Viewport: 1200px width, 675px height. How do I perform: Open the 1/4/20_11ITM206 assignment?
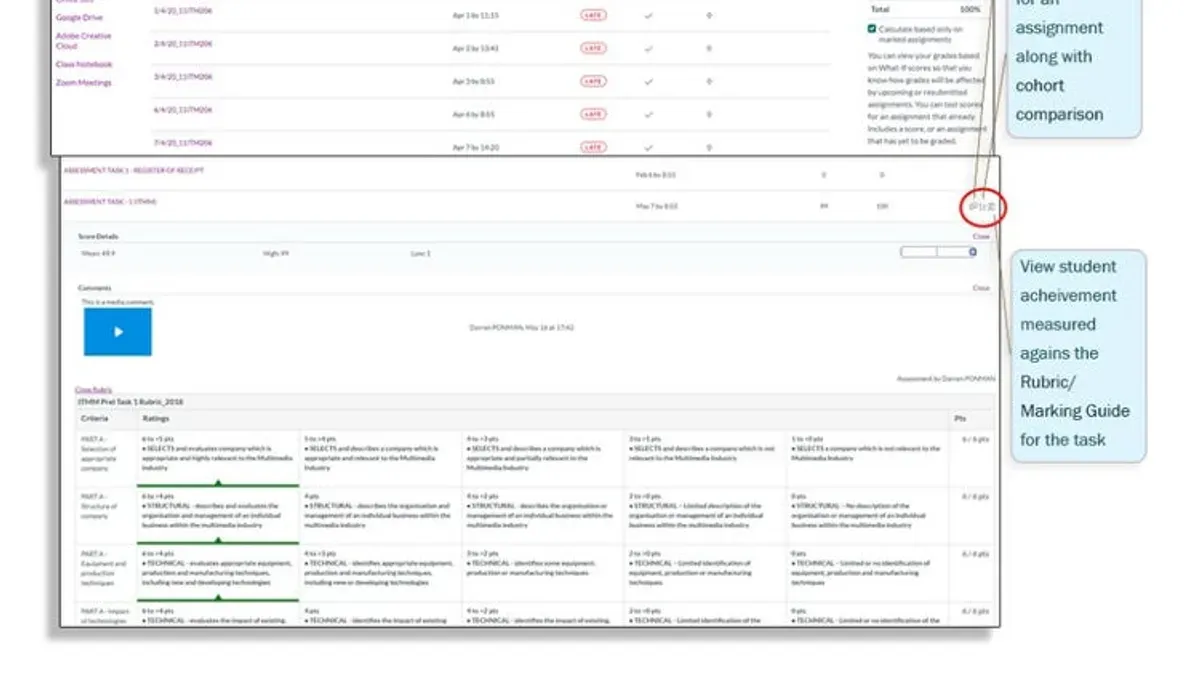tap(182, 10)
